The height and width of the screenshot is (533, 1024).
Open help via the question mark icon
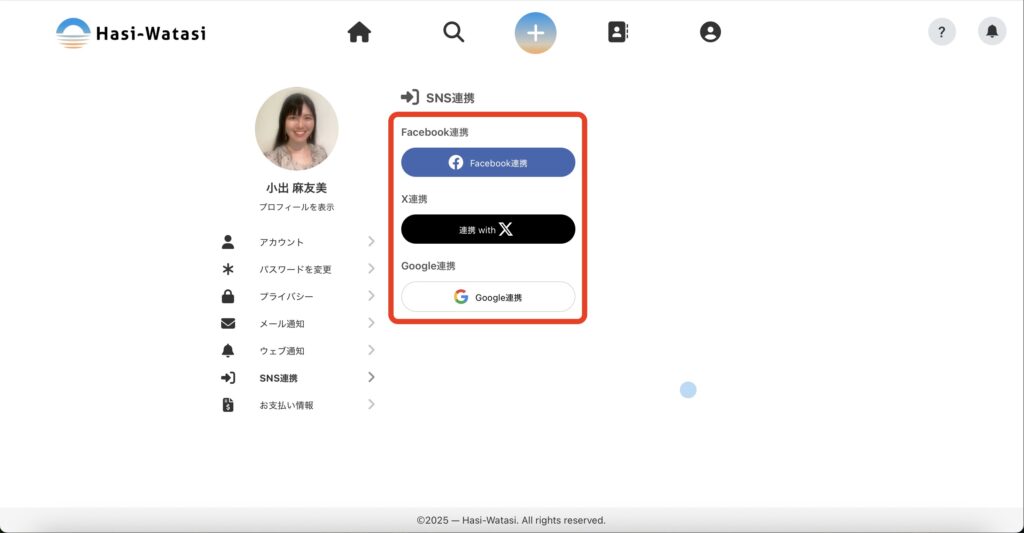[942, 32]
